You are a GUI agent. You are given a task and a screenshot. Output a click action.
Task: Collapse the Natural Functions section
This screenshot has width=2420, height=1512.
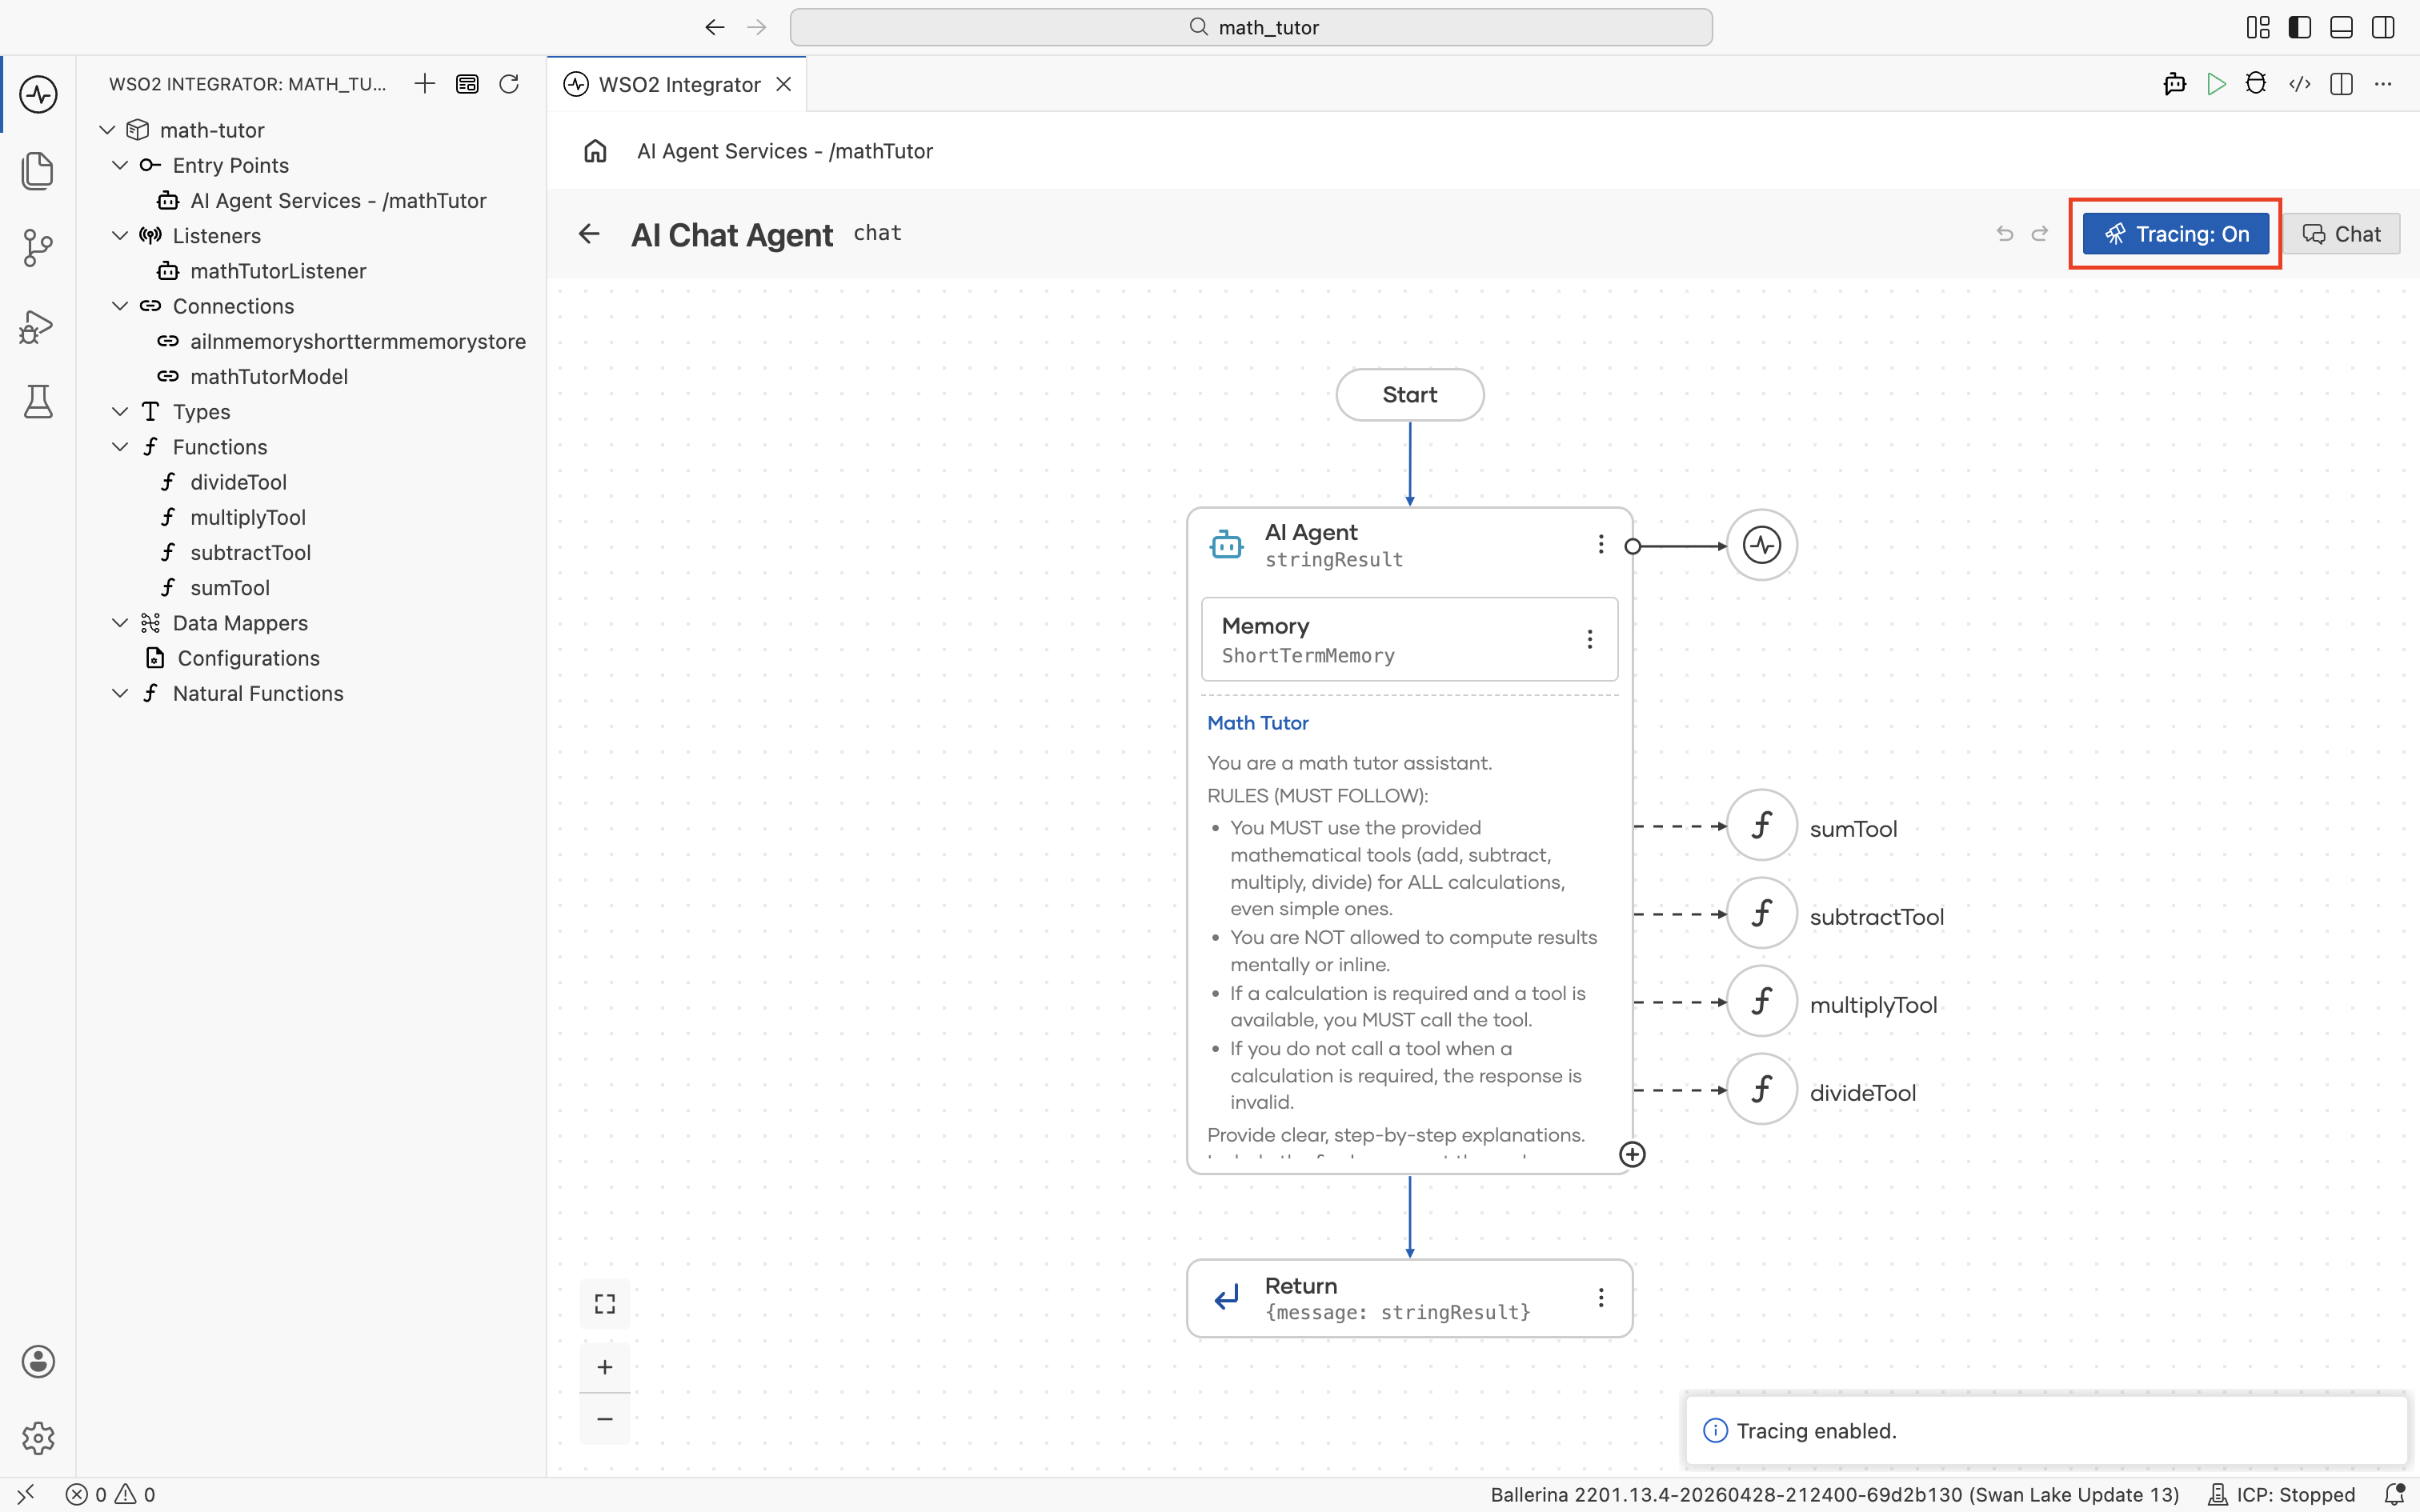[x=120, y=693]
